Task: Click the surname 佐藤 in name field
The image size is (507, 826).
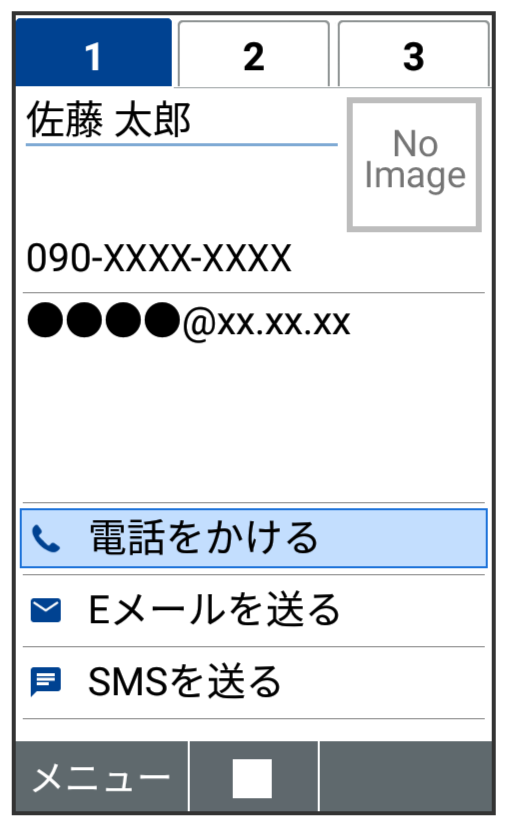Action: 64,120
